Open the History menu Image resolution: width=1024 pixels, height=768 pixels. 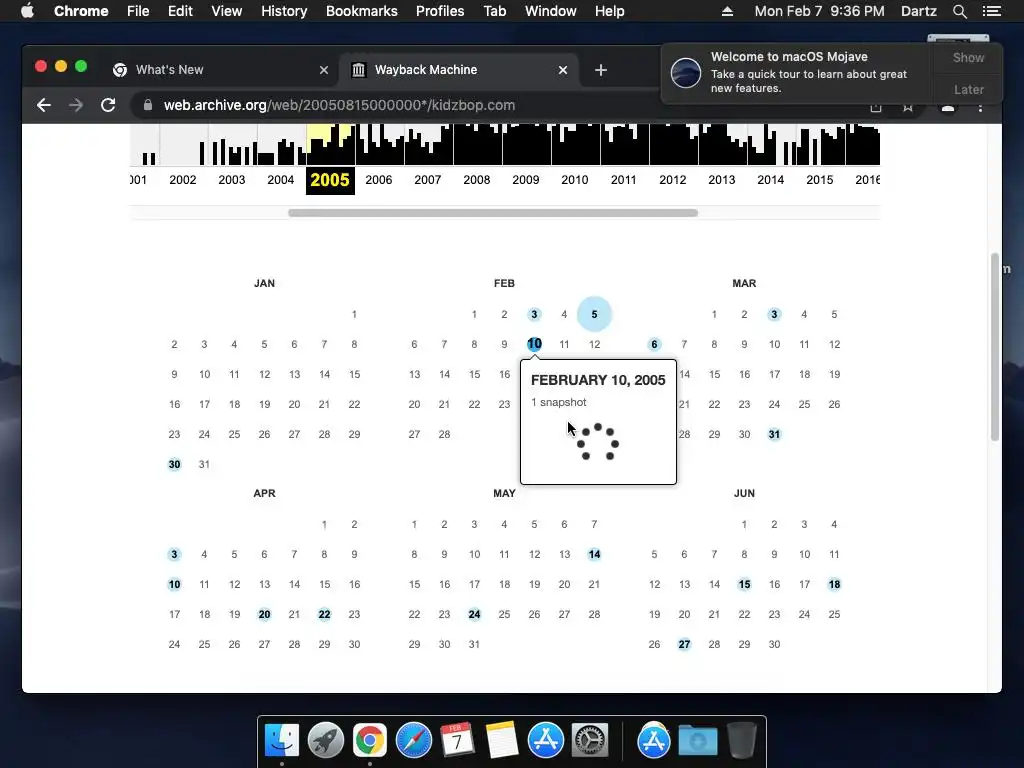[284, 11]
